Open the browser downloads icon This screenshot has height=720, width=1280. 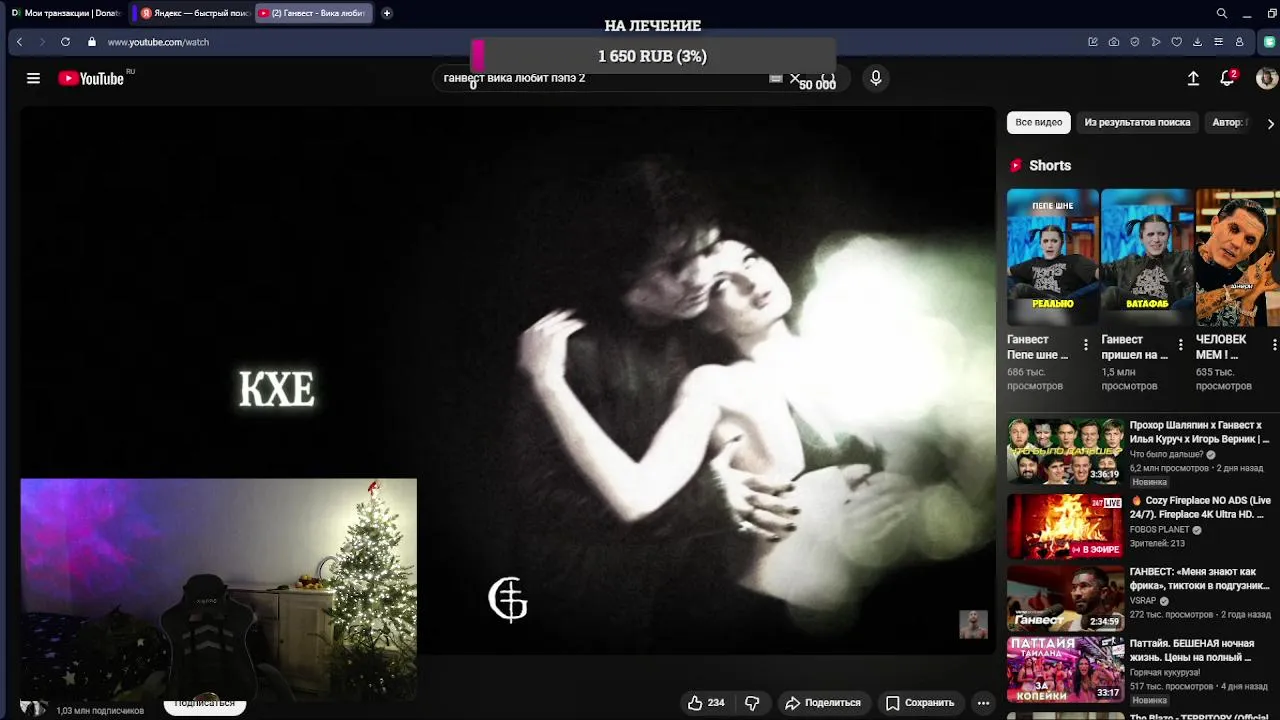click(1198, 42)
